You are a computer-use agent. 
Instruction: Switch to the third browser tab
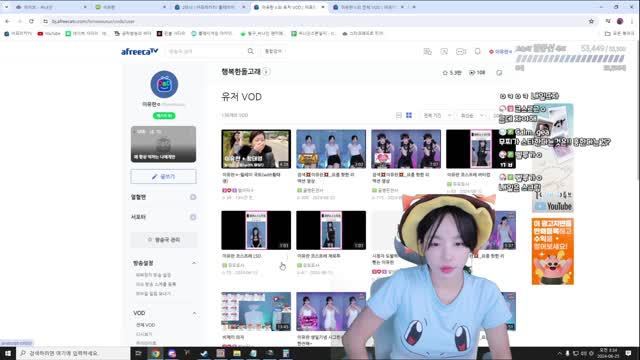pos(208,7)
